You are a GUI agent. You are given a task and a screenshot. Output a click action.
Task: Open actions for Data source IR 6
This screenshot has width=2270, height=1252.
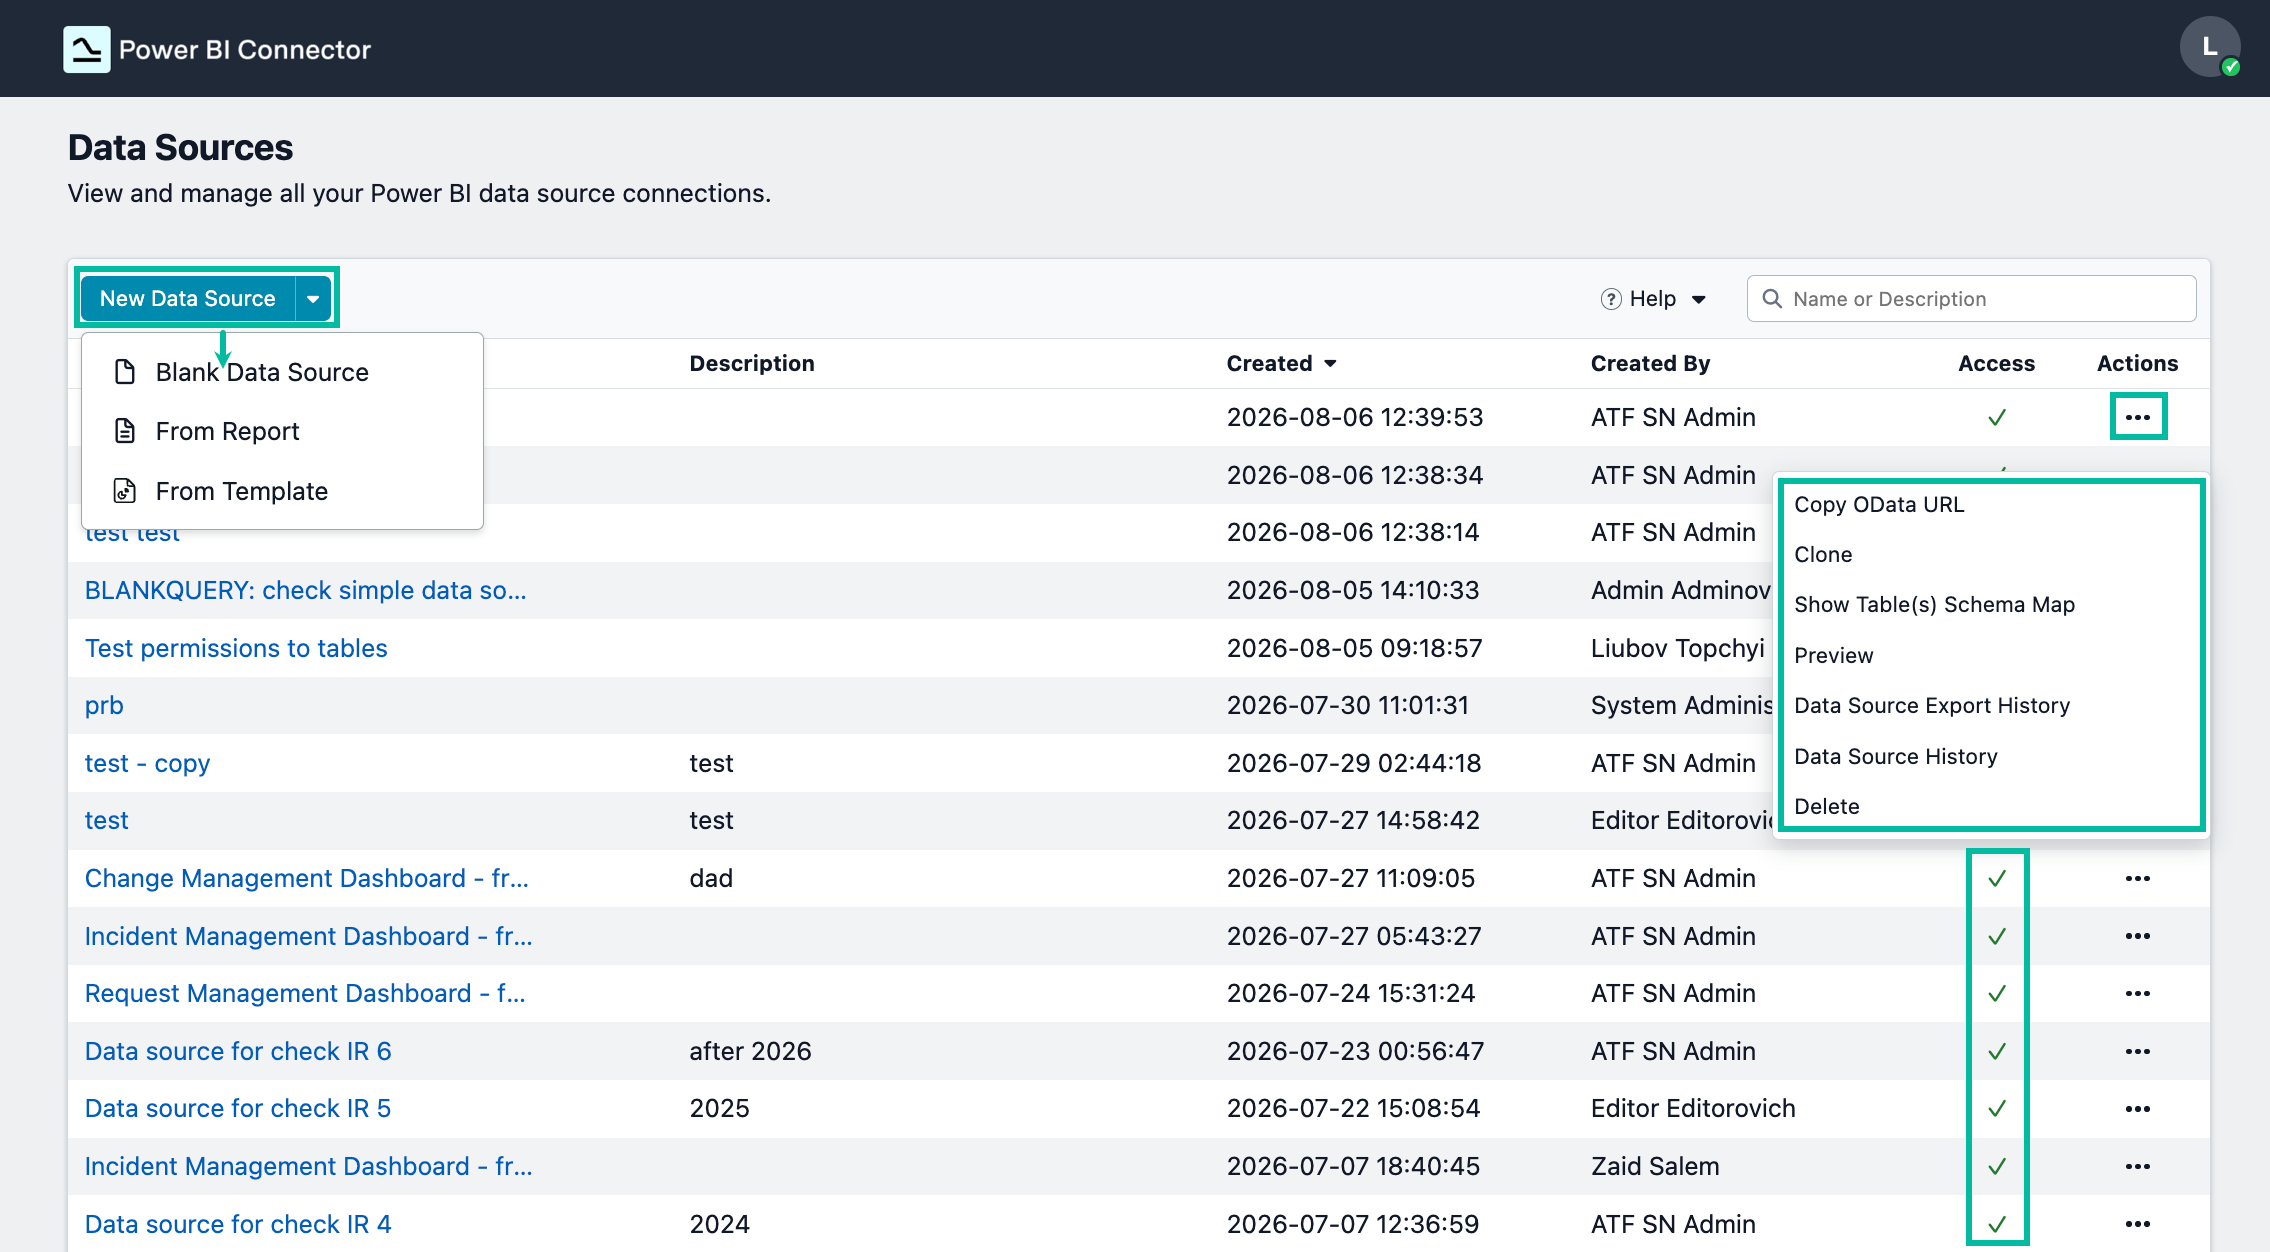tap(2138, 1051)
